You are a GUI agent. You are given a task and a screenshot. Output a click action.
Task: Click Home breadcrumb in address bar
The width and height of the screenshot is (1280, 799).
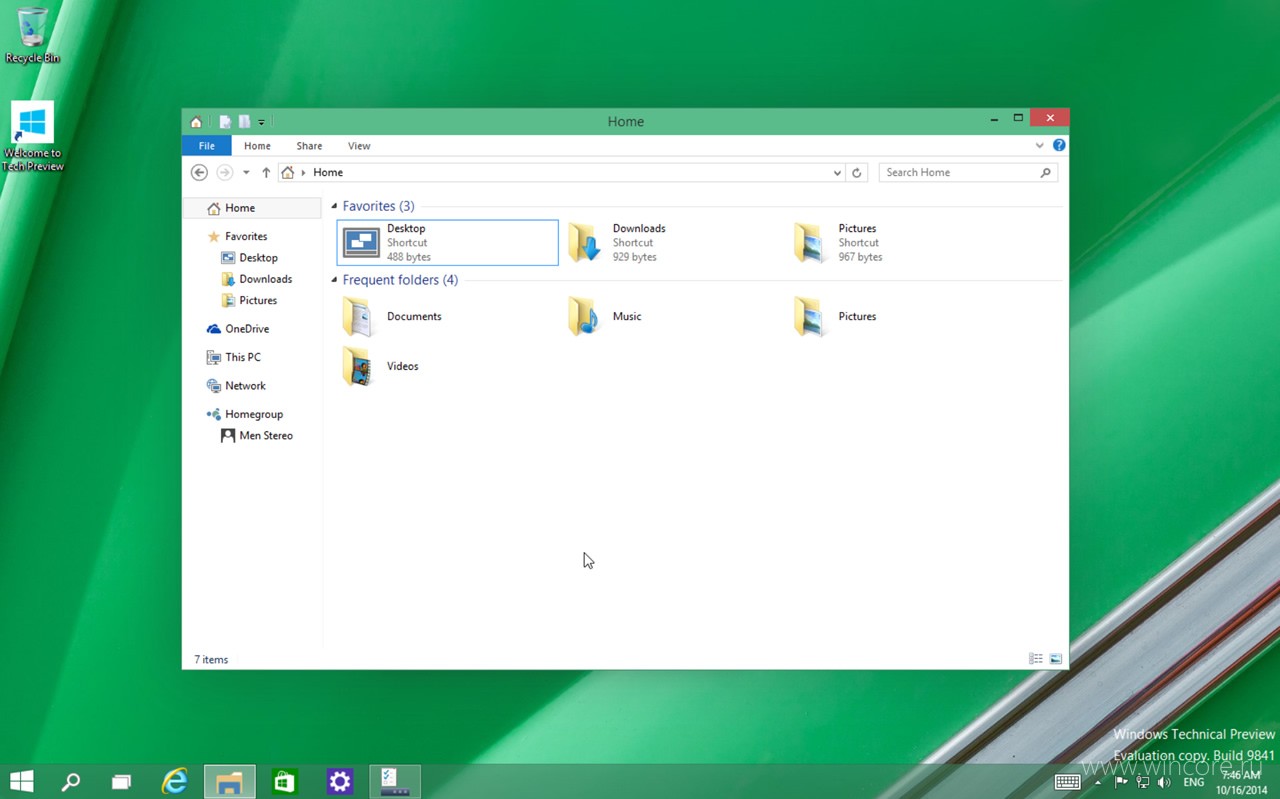pos(328,173)
